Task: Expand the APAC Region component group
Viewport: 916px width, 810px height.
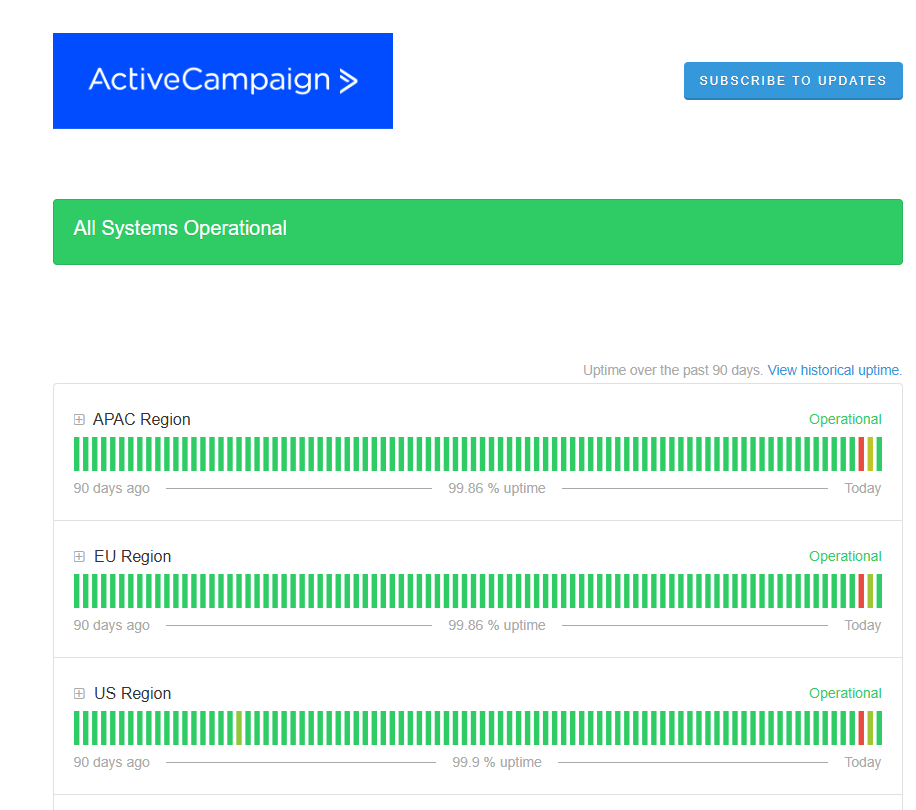Action: coord(79,420)
